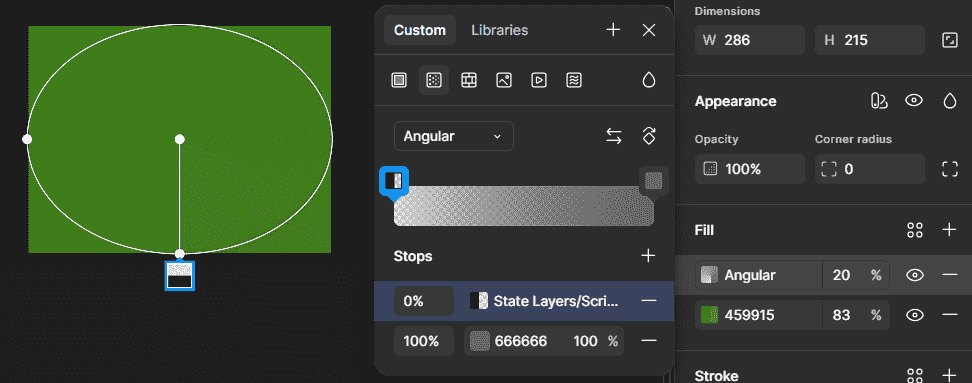Click the gradient bar to add a stop
The image size is (972, 383).
coord(524,206)
